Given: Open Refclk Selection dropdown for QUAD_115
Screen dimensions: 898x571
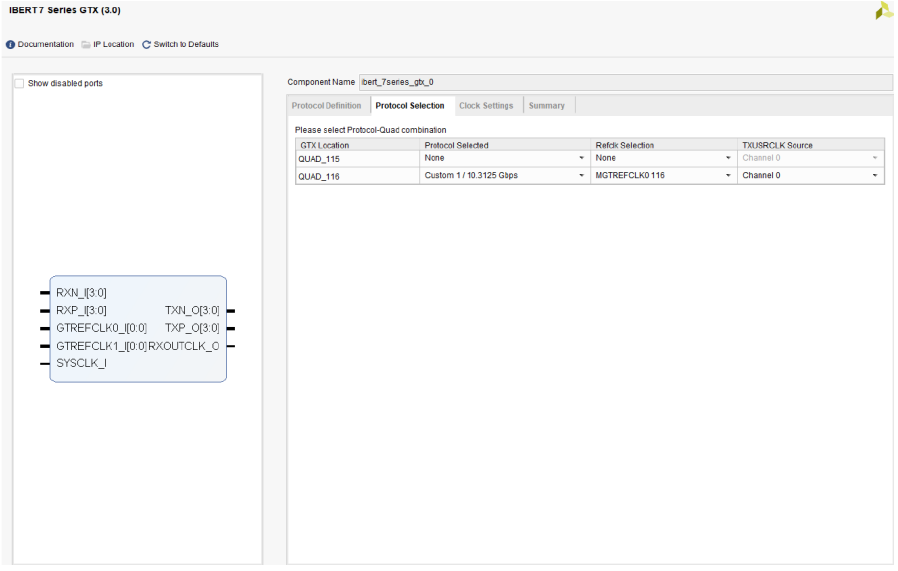Looking at the screenshot, I should [x=664, y=158].
